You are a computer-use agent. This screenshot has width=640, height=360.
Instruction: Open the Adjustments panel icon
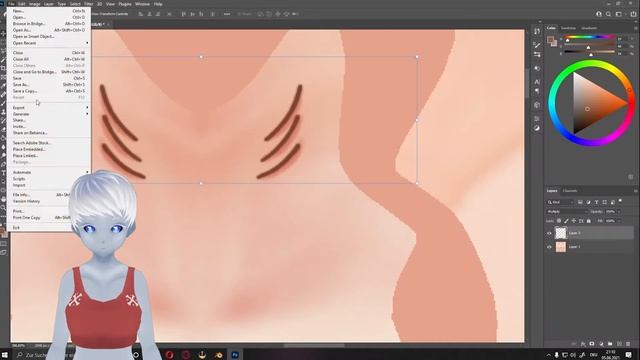(537, 128)
